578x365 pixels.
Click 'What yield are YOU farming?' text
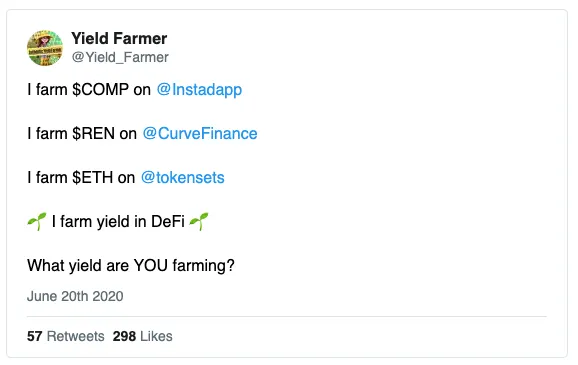click(x=131, y=265)
